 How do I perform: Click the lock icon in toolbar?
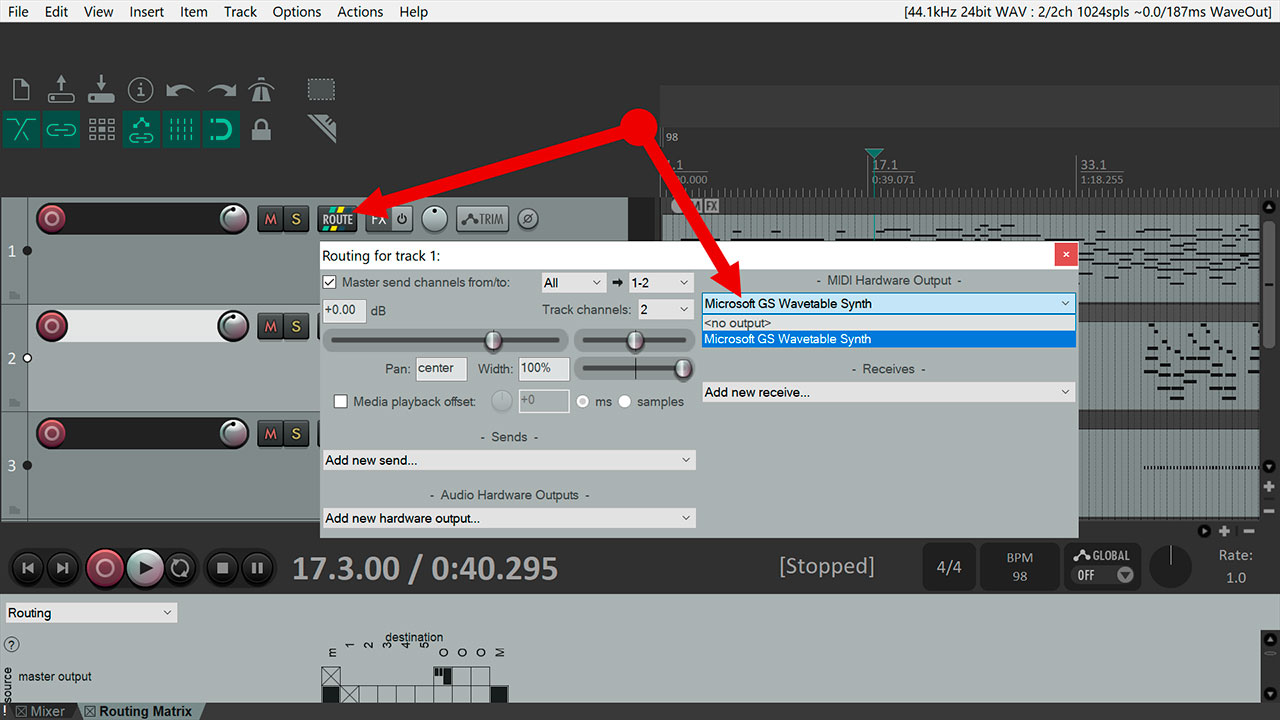click(261, 130)
